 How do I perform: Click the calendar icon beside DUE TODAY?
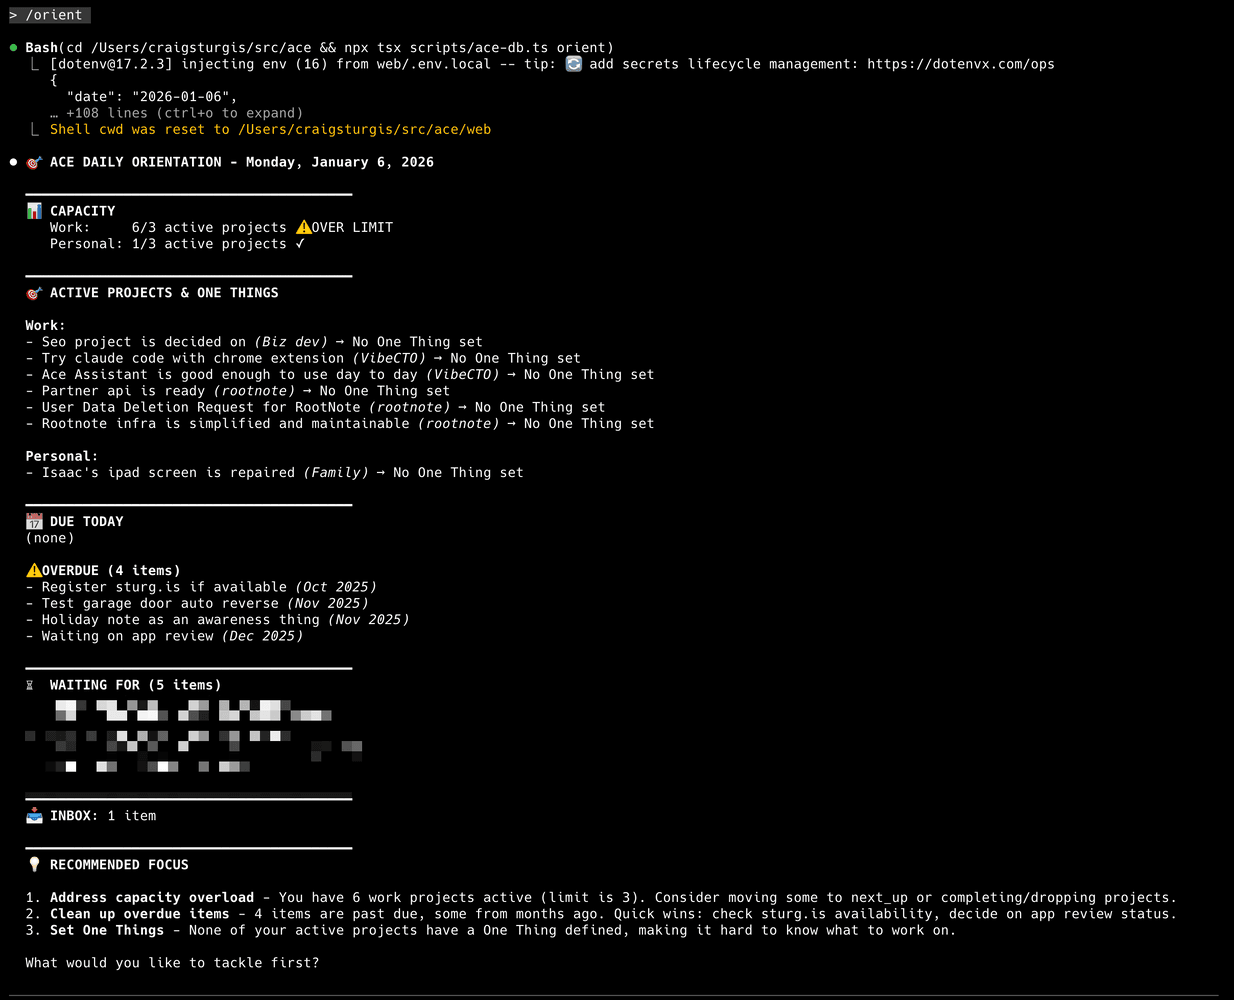(34, 520)
